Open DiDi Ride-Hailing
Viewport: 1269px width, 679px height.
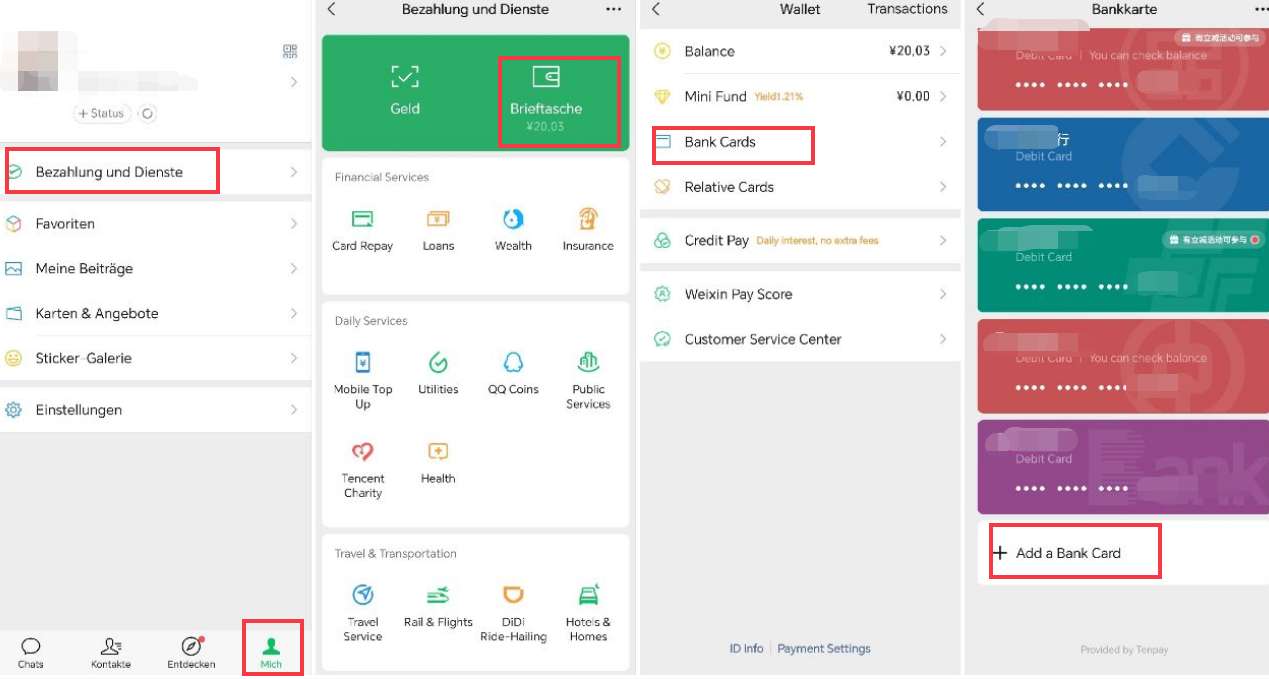(513, 614)
